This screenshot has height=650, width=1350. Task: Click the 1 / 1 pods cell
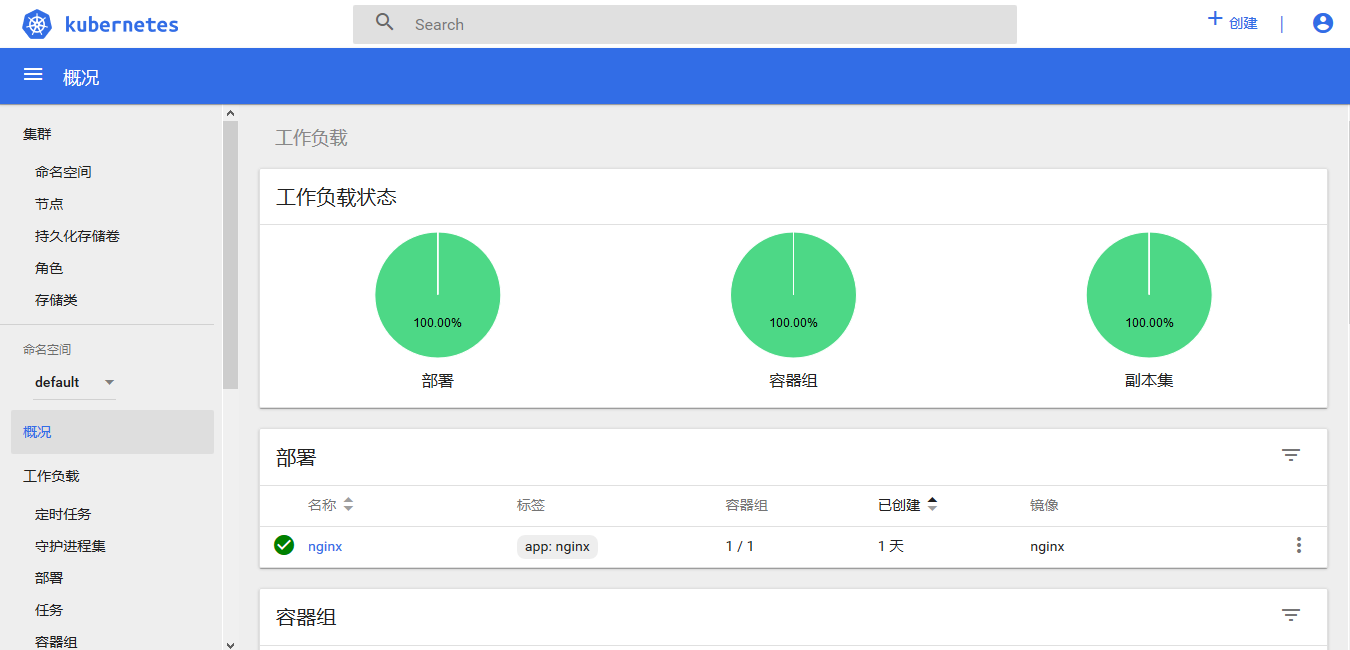pos(740,546)
